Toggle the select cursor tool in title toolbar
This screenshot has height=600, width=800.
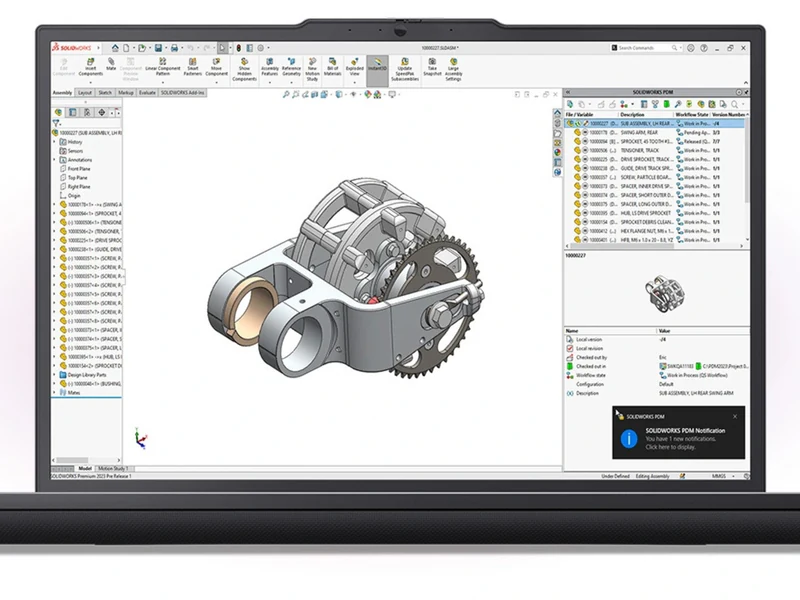tap(222, 48)
